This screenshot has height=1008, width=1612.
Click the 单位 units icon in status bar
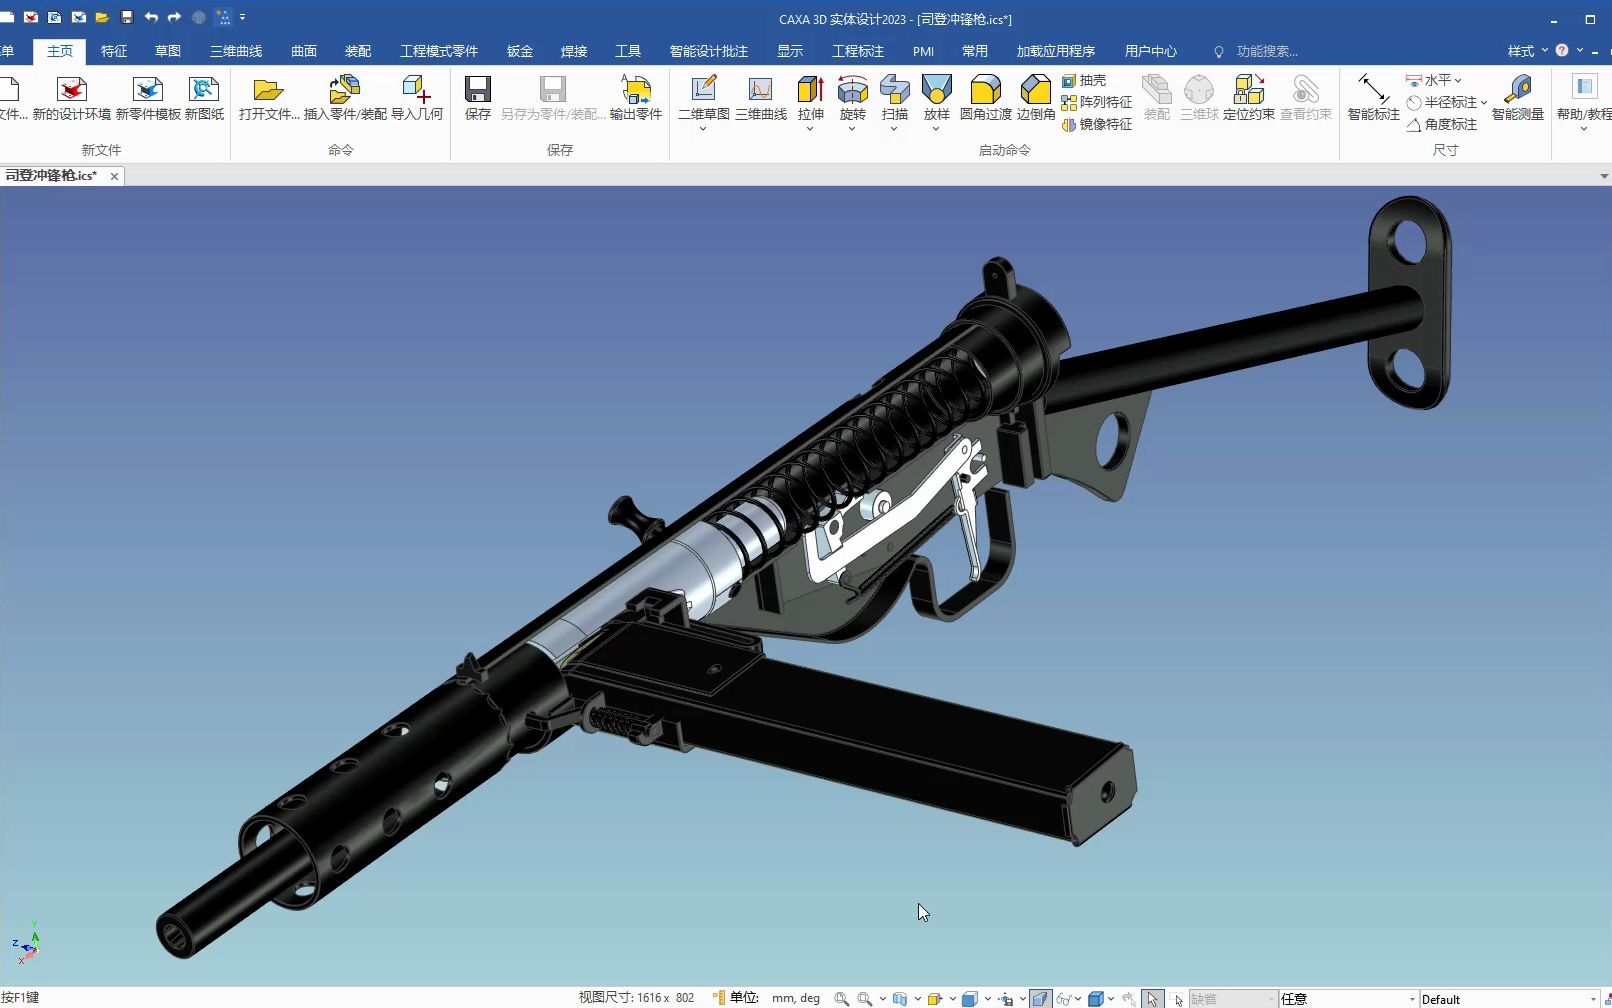pos(719,998)
